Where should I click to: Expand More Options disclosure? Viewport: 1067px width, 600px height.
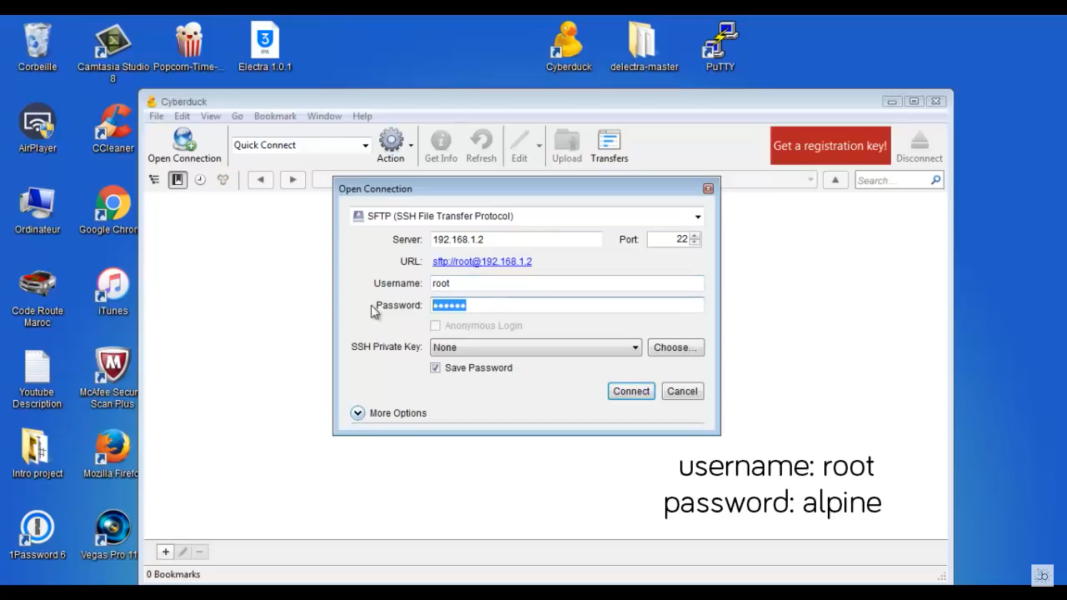(x=358, y=413)
